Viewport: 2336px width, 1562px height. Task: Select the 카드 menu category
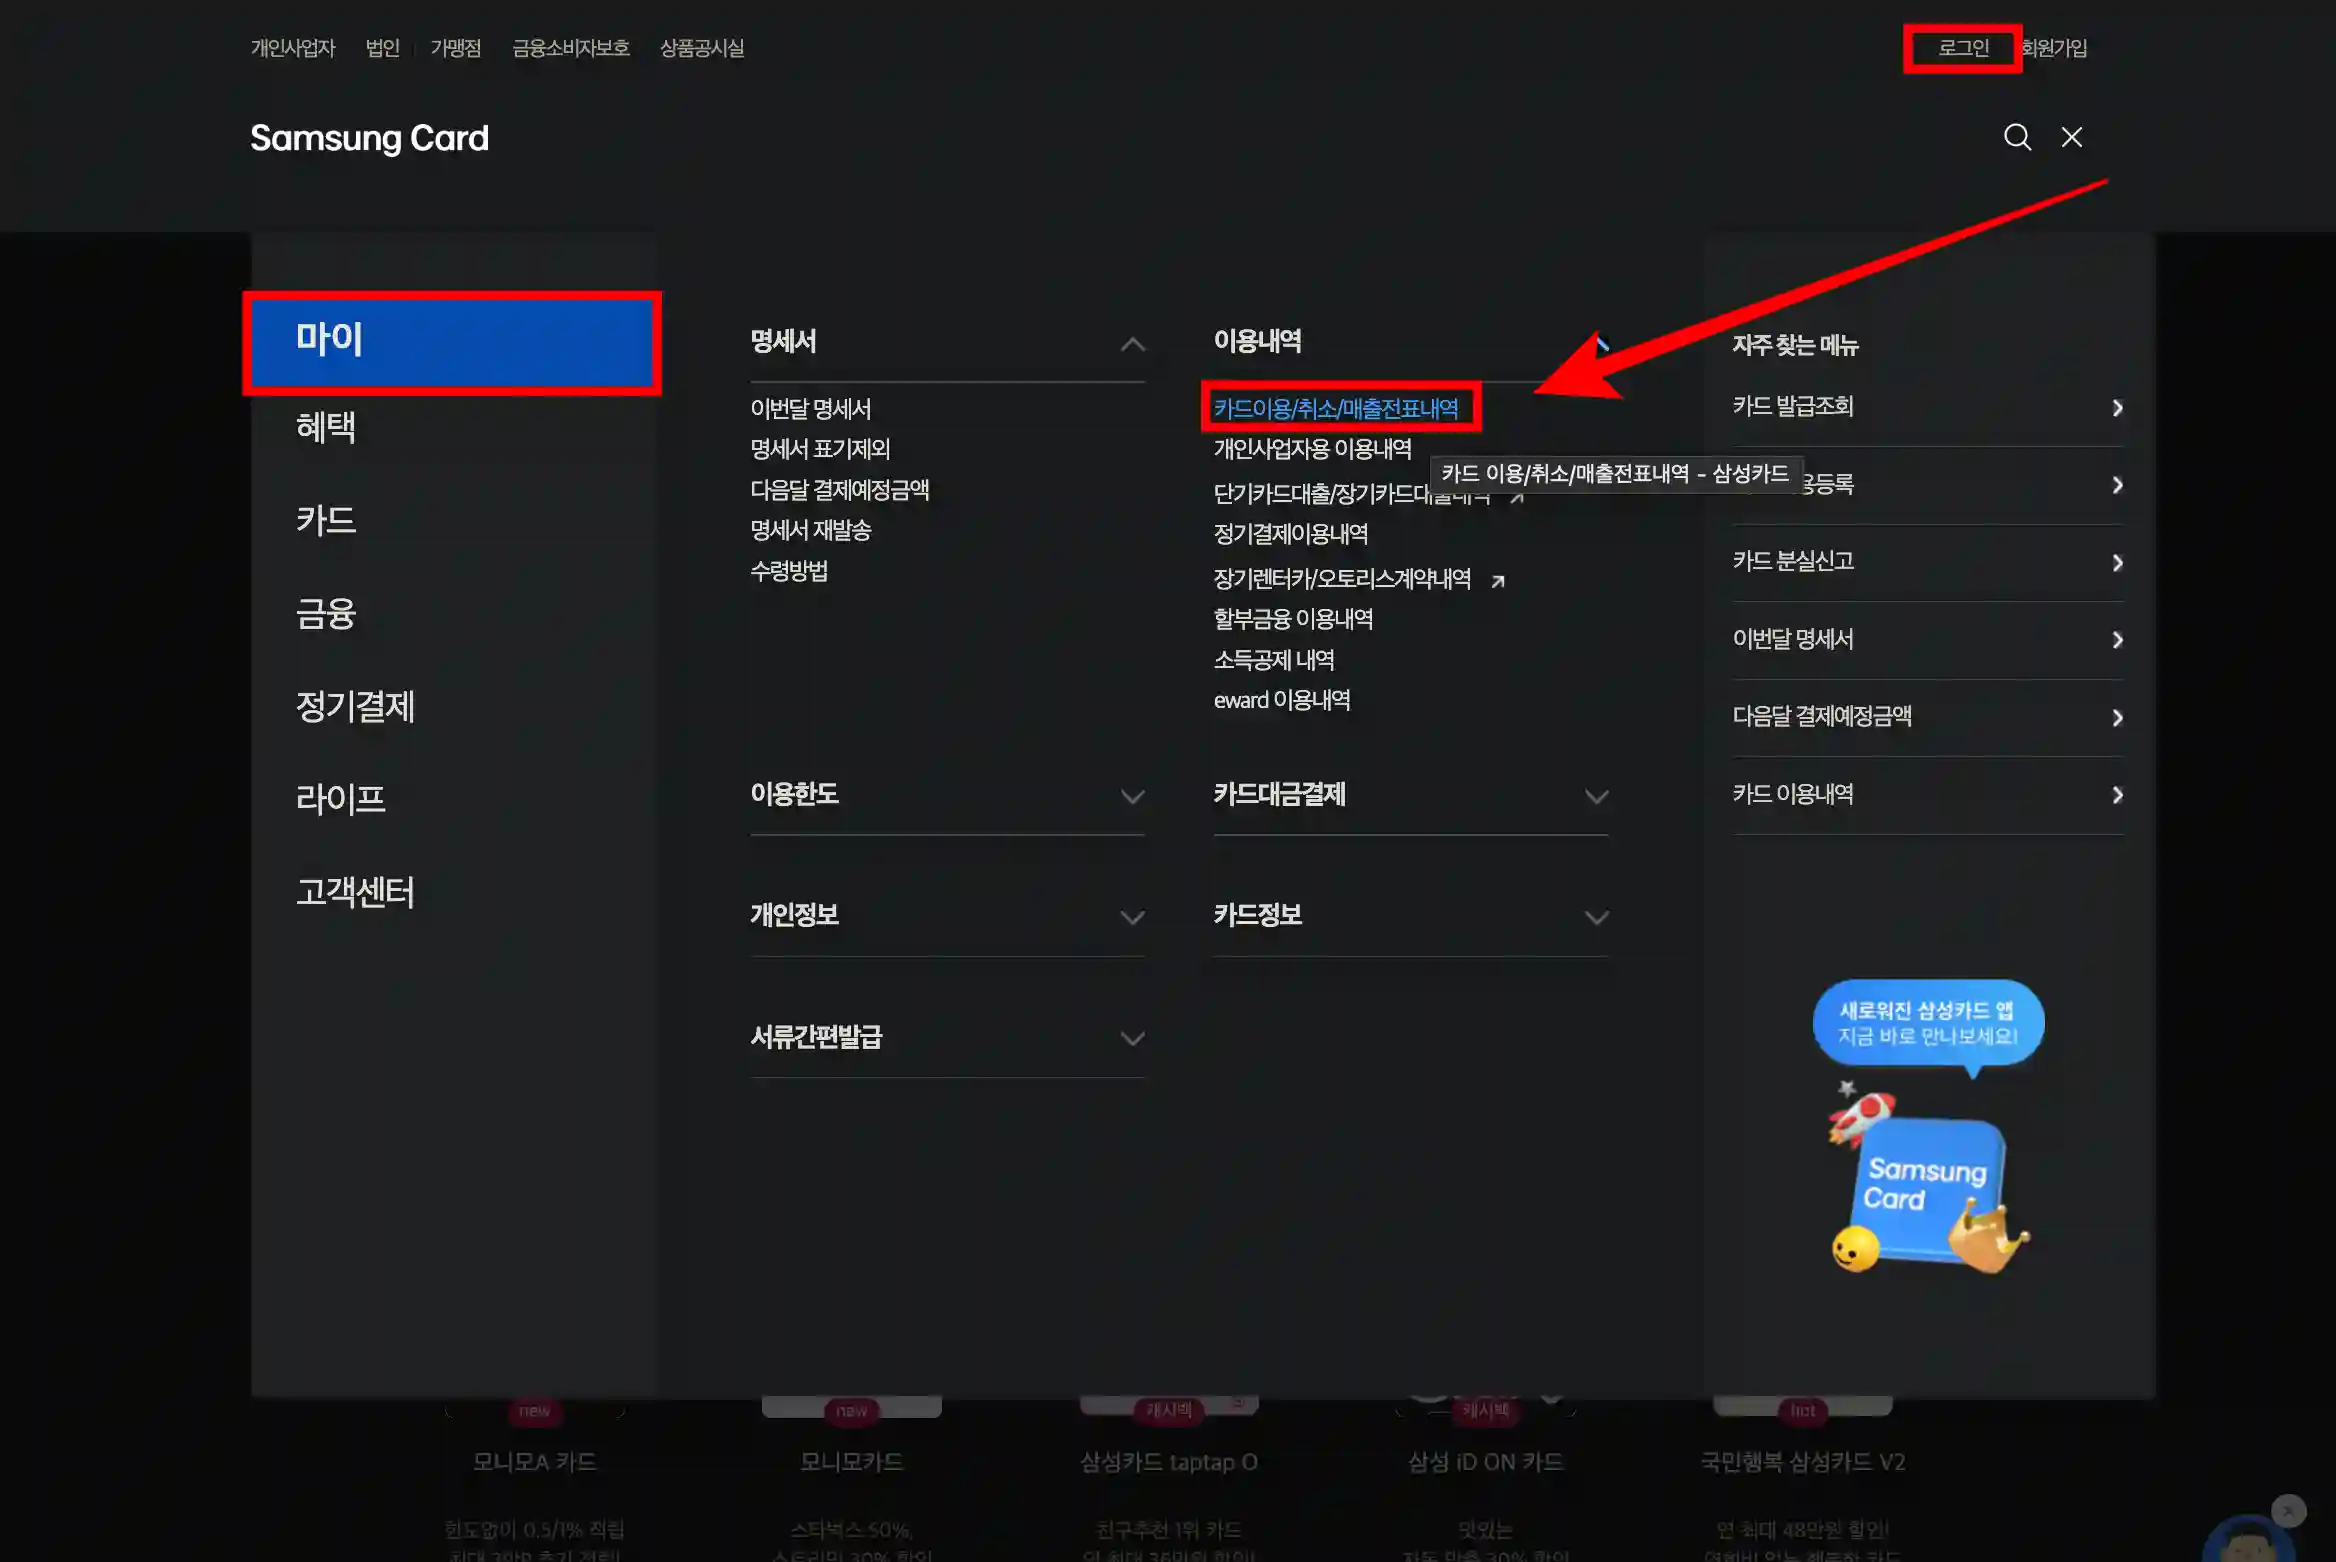pyautogui.click(x=326, y=520)
